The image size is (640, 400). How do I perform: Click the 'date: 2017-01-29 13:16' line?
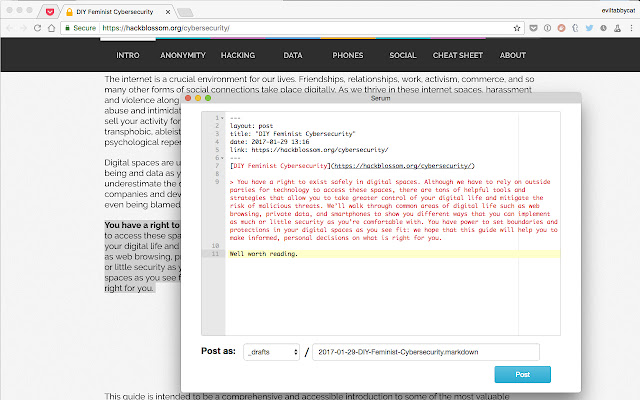pos(269,142)
